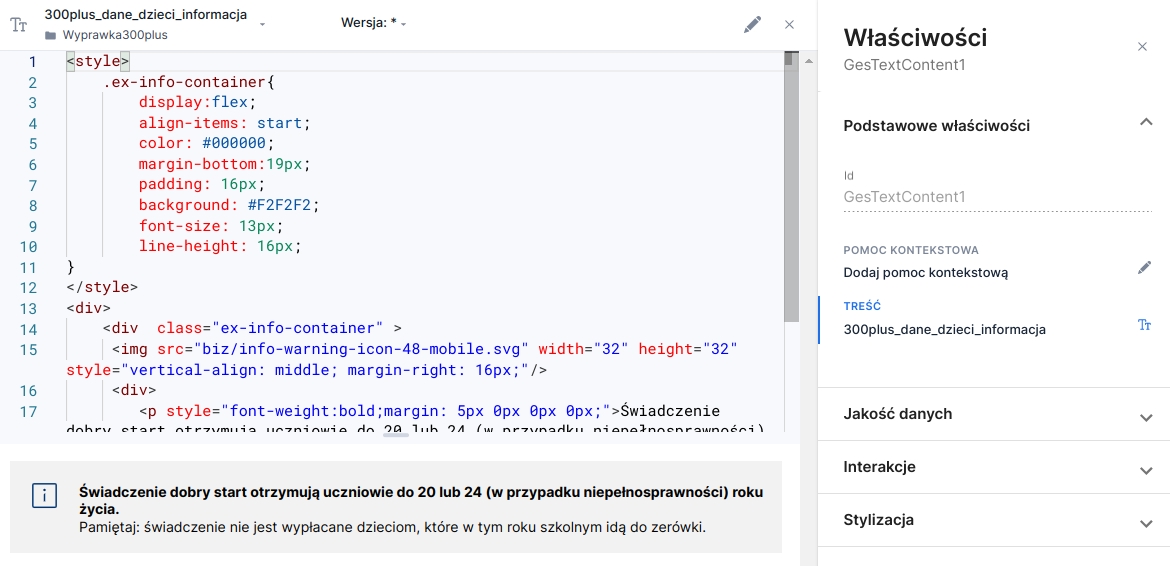Close the Właściwości panel

(x=1143, y=47)
